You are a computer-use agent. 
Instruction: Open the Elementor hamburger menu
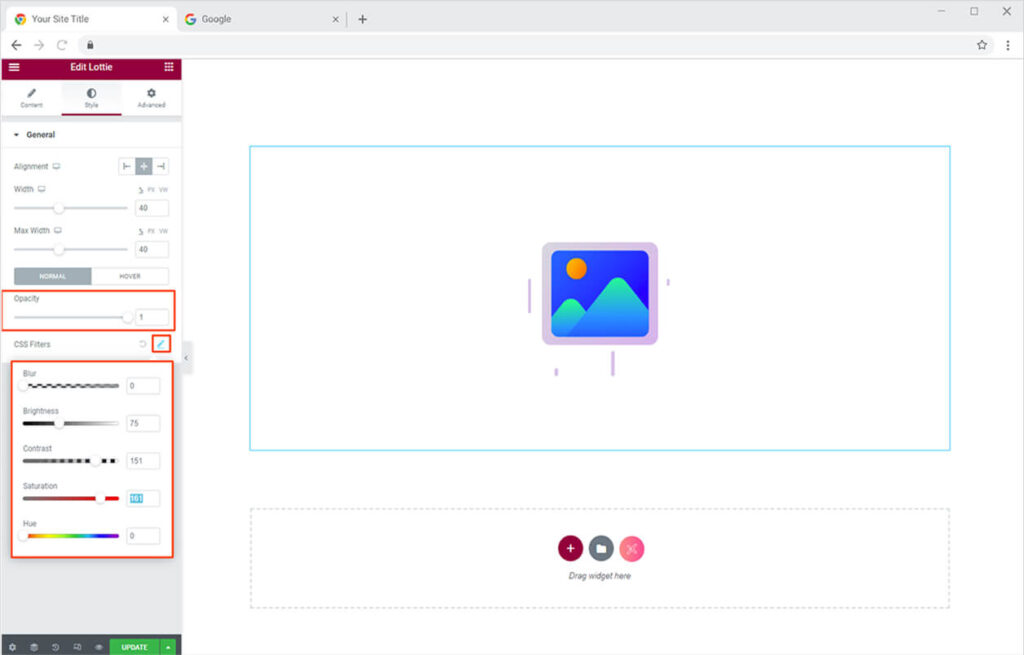pos(14,67)
